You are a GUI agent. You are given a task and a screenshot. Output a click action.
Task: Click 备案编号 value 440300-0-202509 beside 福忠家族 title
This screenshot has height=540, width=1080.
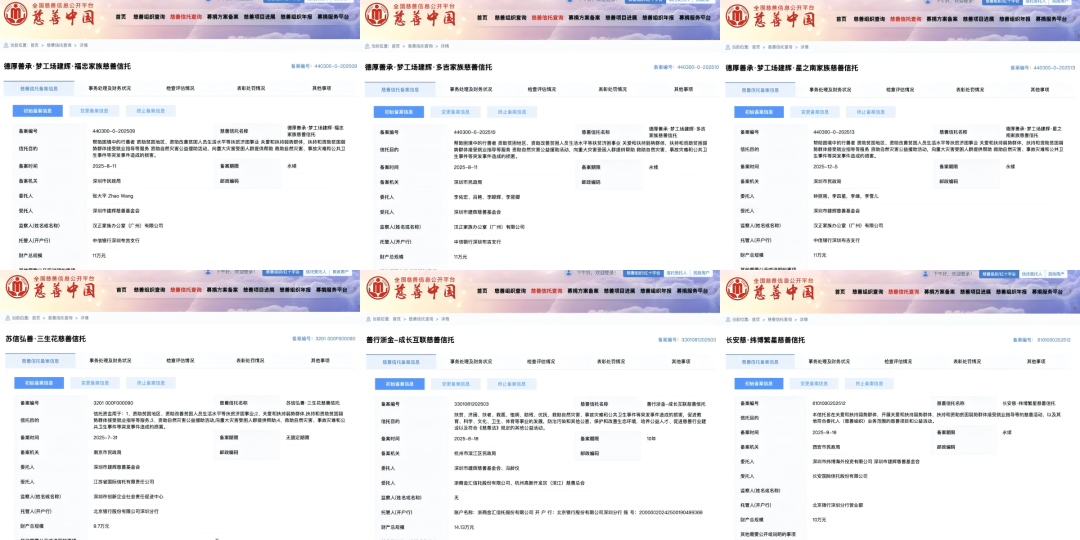coord(333,66)
